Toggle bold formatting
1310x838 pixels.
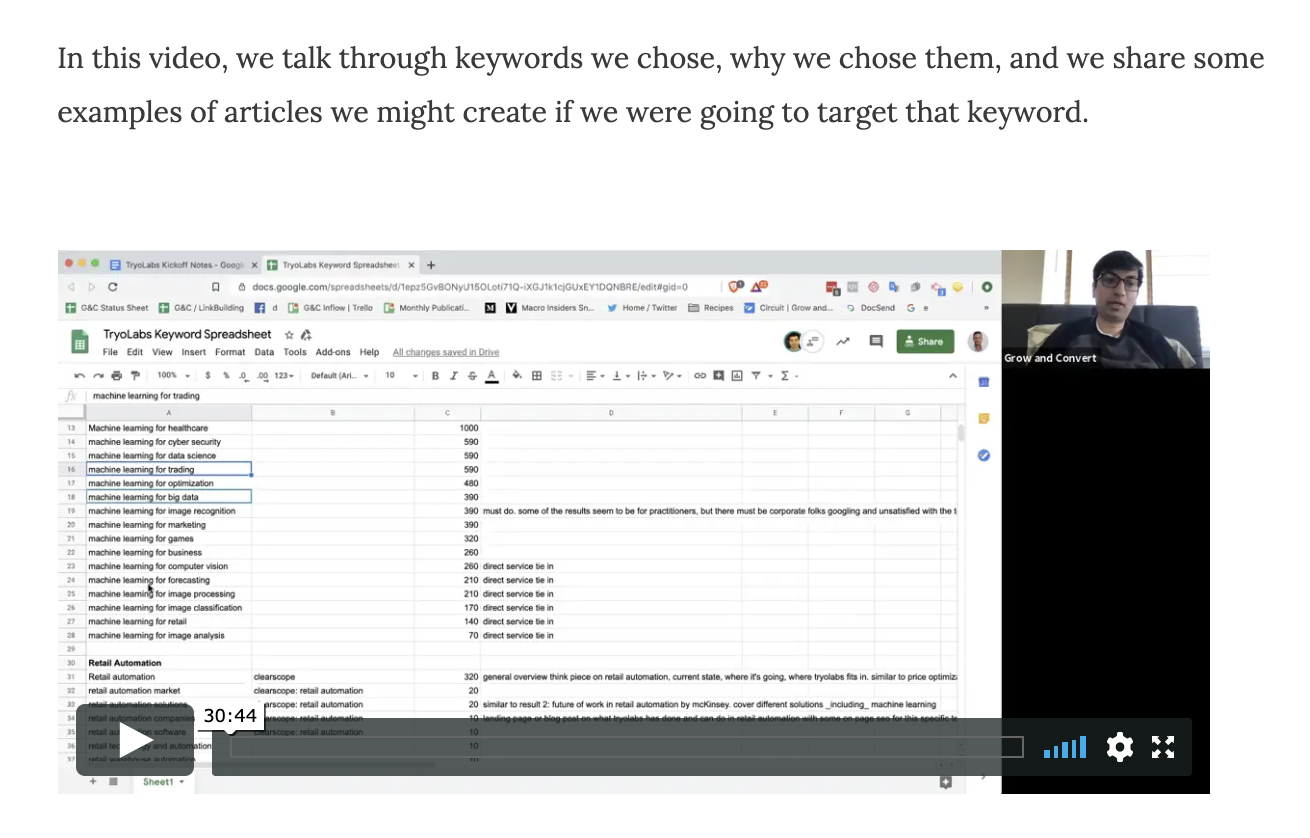coord(435,376)
